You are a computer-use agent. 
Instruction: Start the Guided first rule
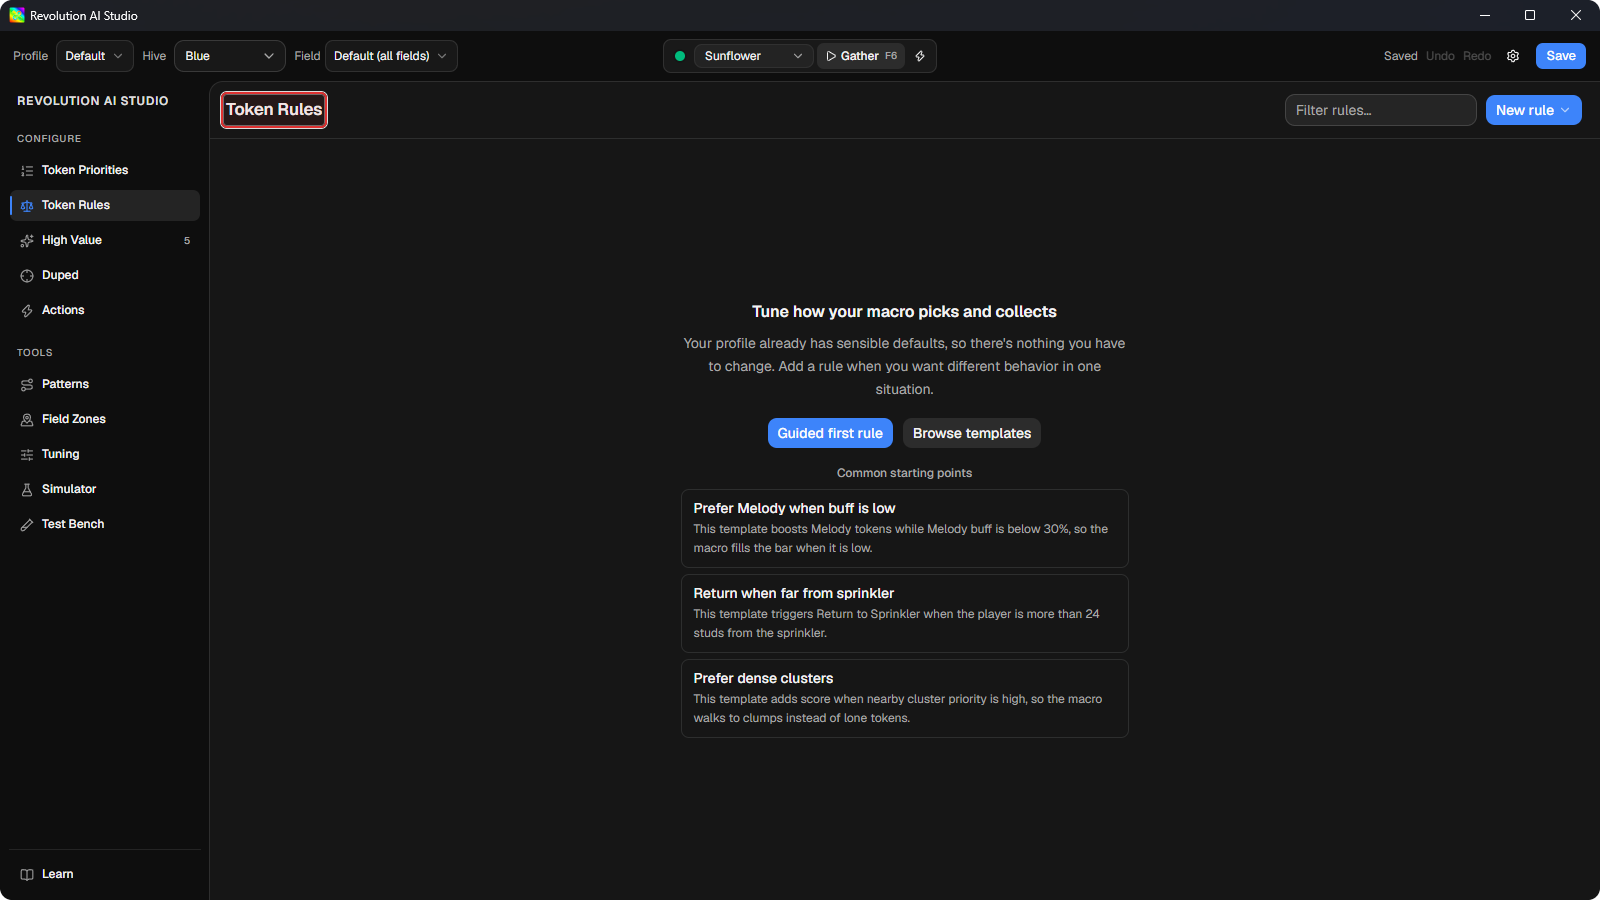click(830, 433)
